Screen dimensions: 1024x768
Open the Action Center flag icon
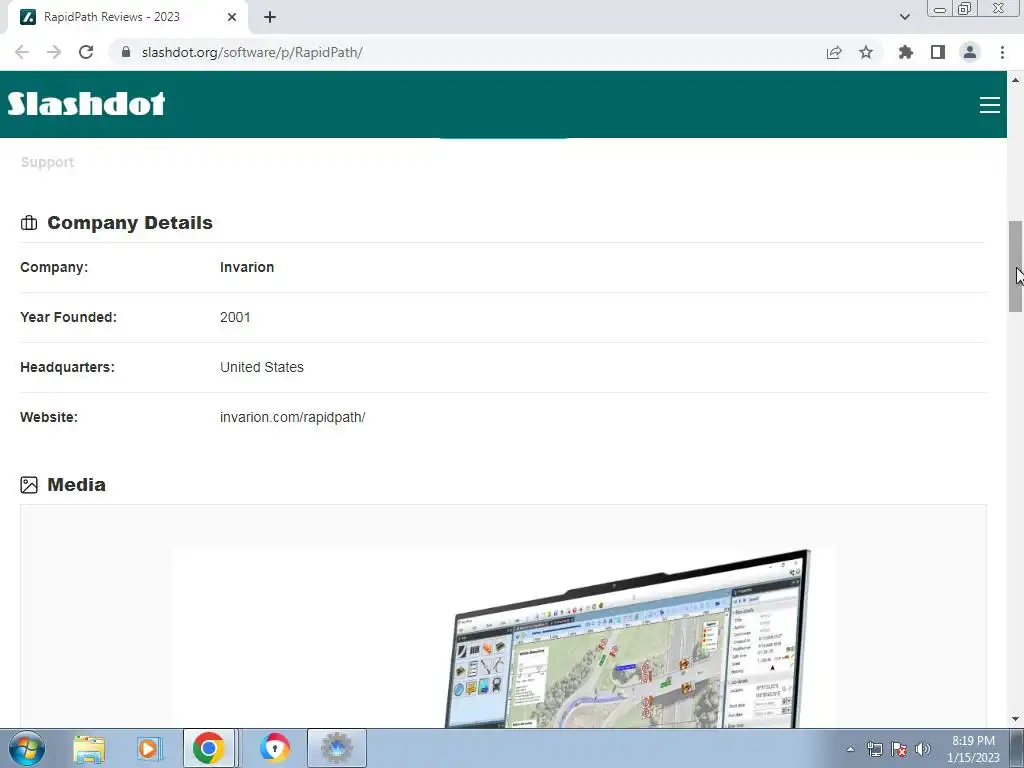899,749
